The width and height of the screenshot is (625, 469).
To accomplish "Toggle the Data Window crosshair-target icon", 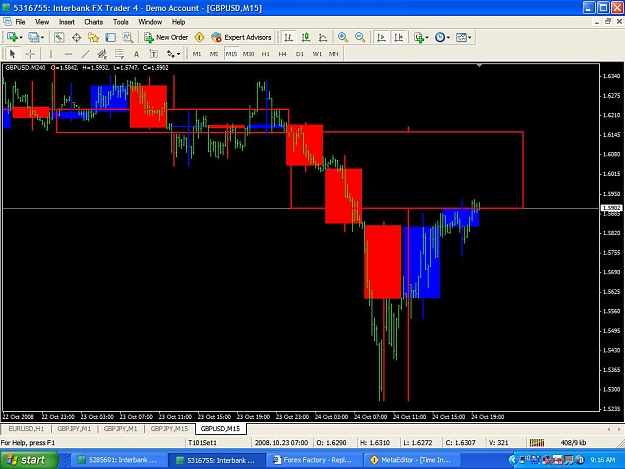I will click(76, 37).
